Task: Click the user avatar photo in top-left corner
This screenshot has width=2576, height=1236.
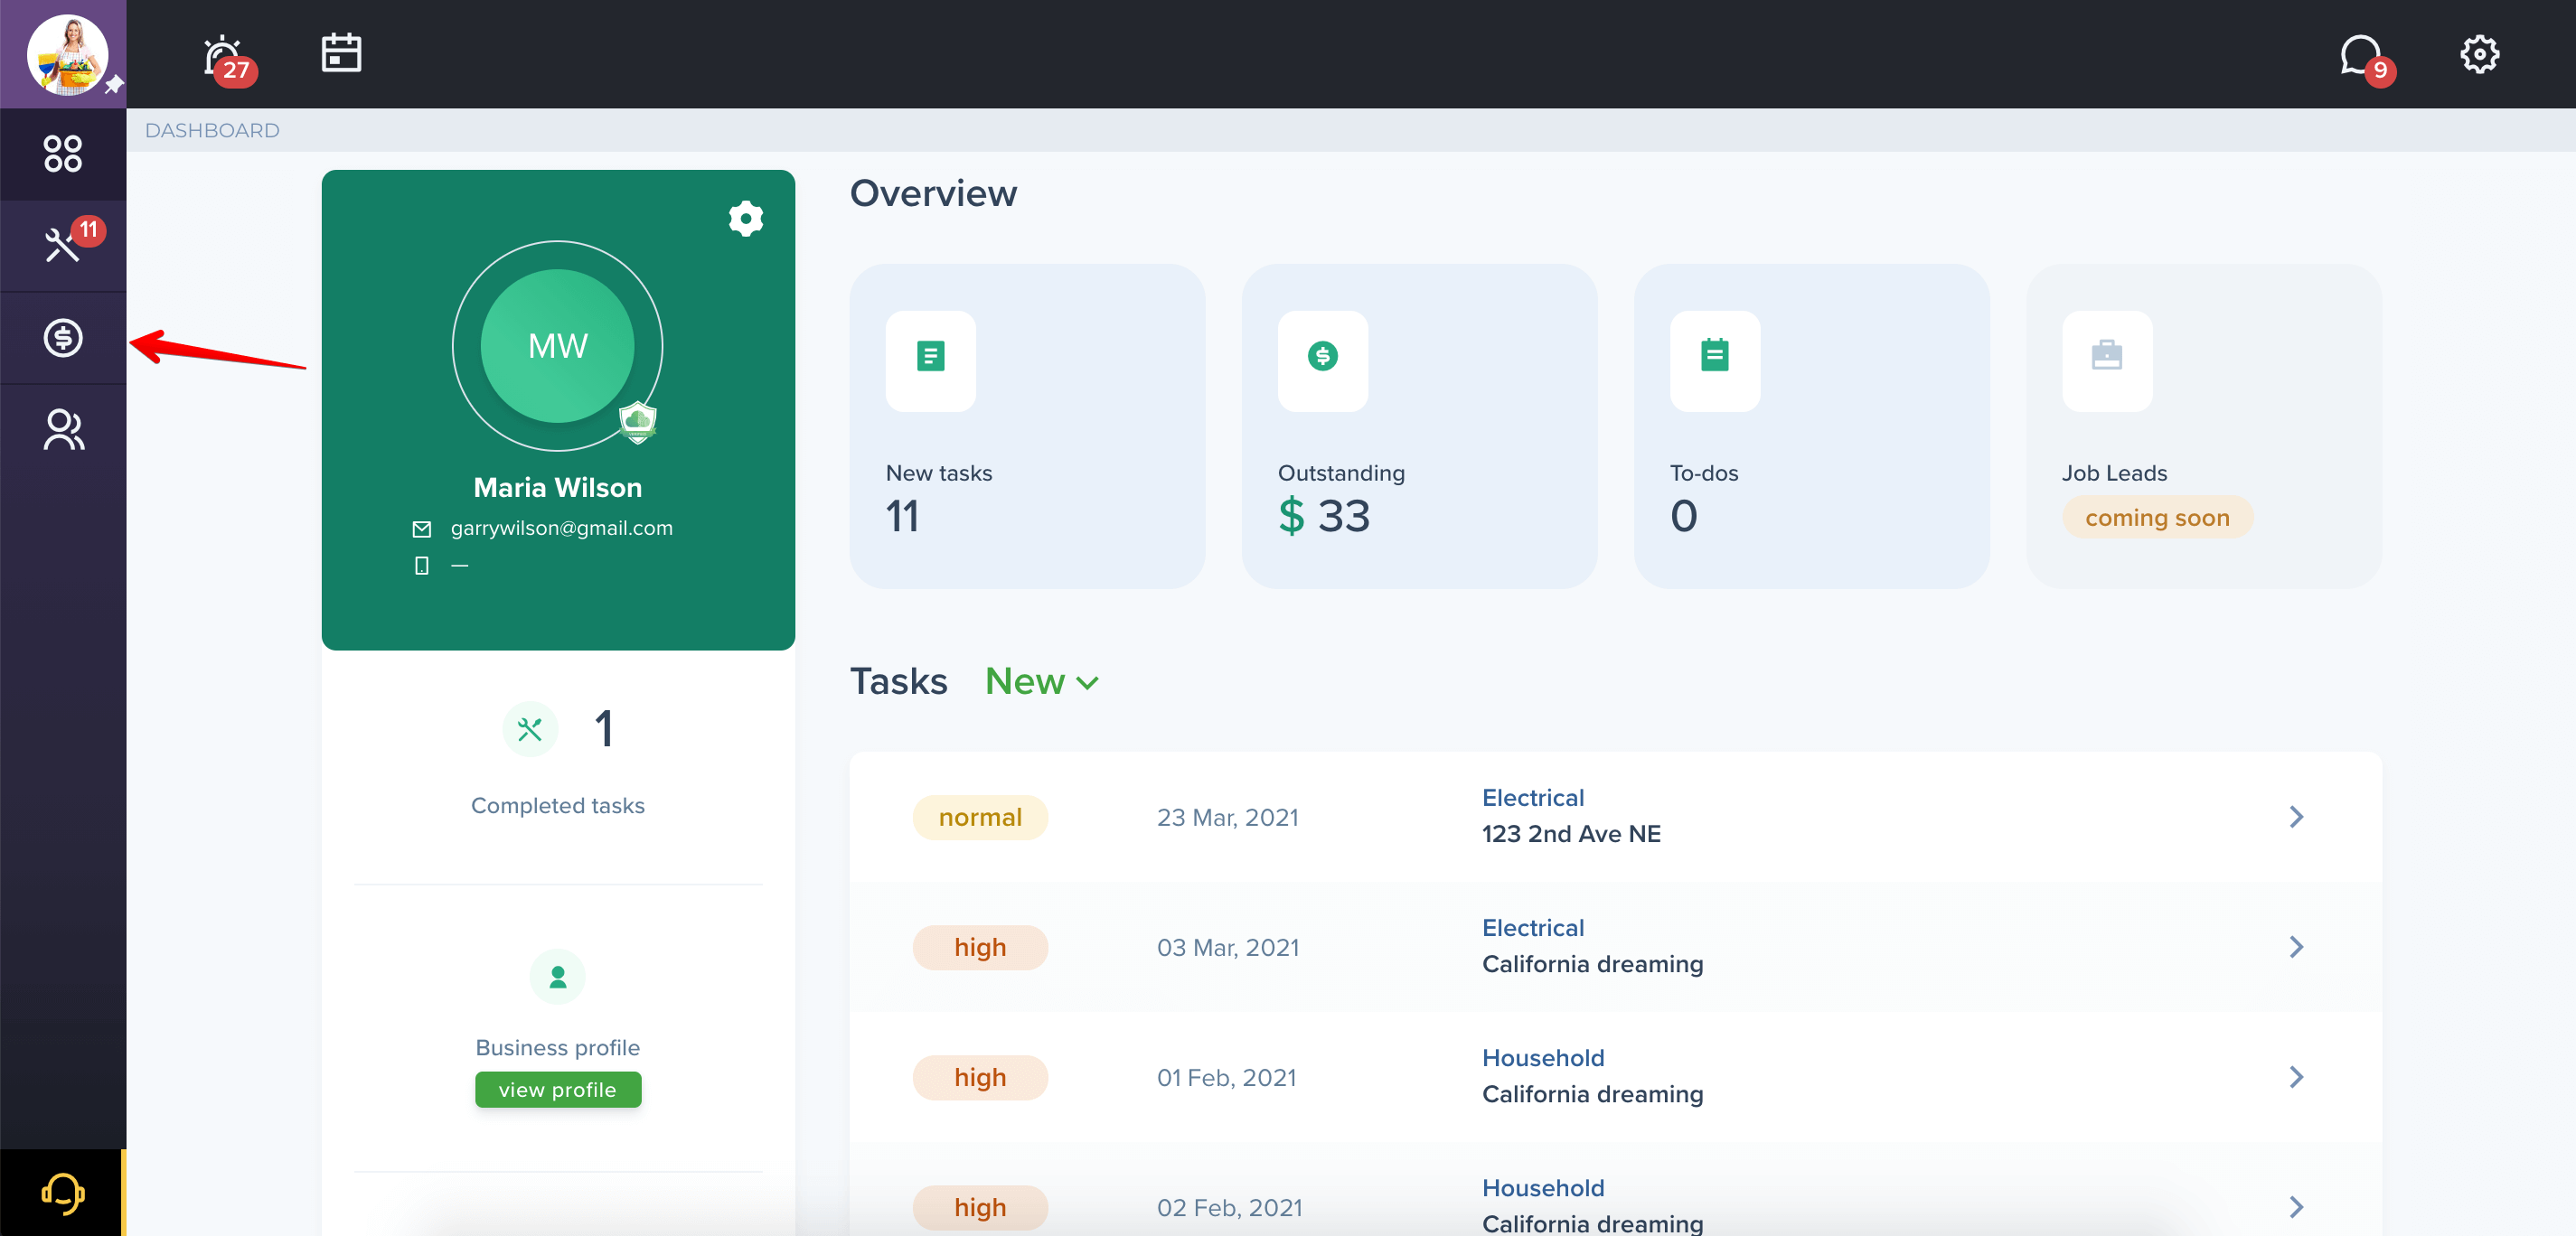Action: (67, 54)
